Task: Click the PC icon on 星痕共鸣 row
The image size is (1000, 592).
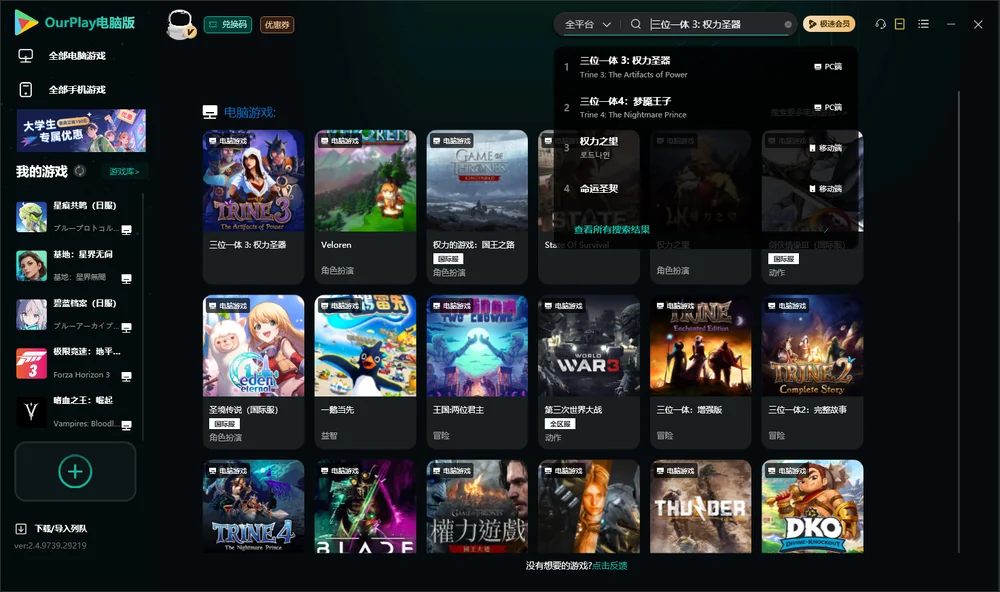Action: tap(126, 230)
